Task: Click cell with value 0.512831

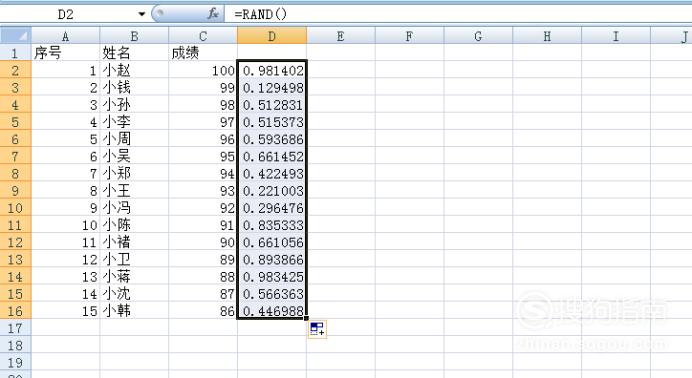Action: pyautogui.click(x=272, y=105)
